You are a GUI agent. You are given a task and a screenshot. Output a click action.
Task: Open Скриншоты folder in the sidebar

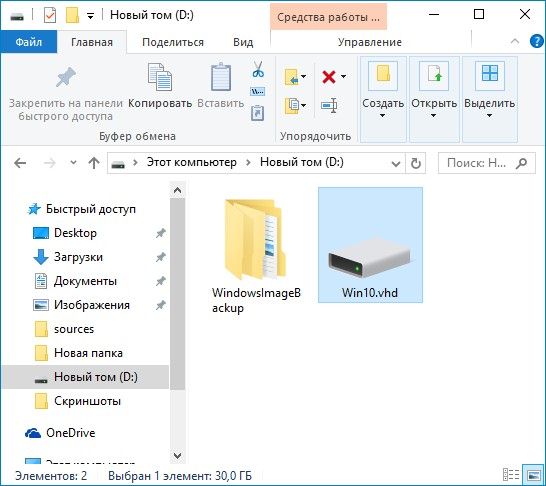pos(87,401)
